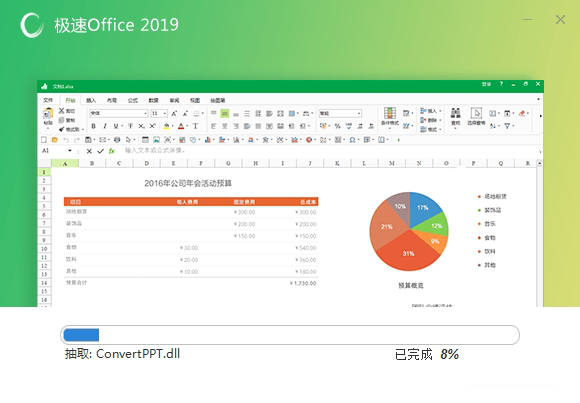Toggle the highlighted middle align button
Screen dimensions: 580x403
tap(225, 114)
